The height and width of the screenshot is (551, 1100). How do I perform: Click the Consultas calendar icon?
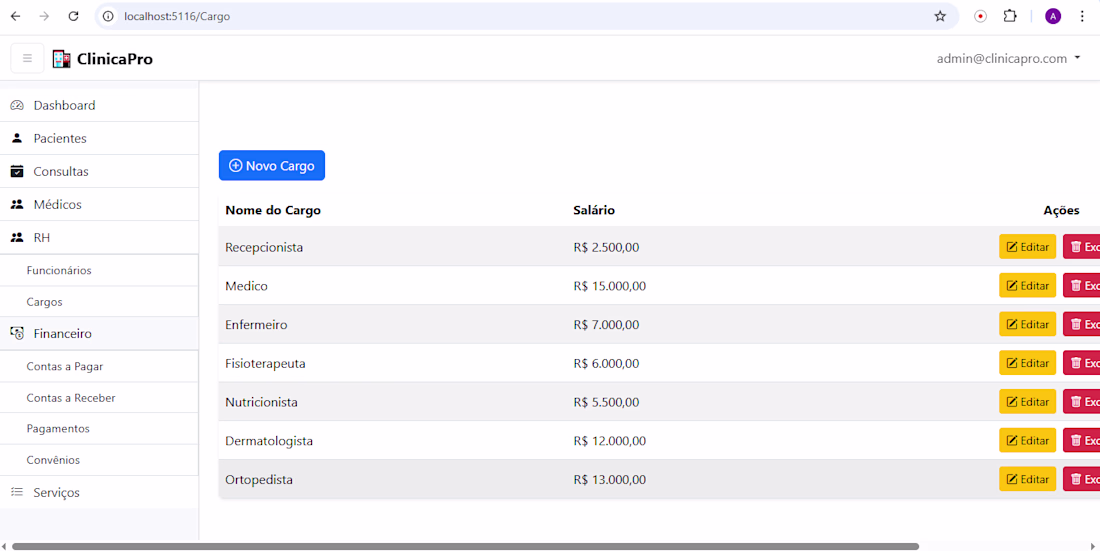(18, 171)
